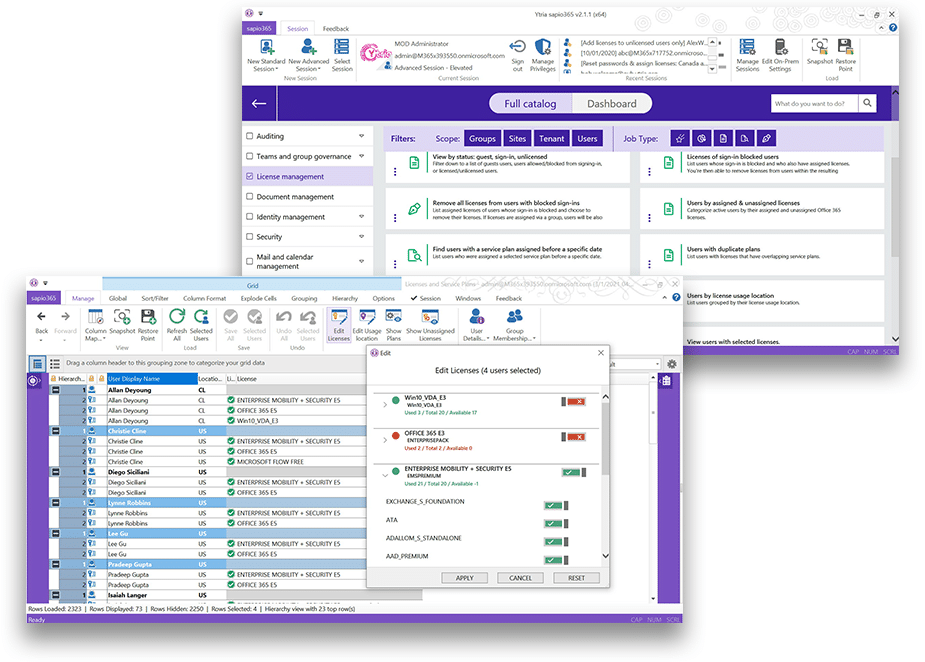925x662 pixels.
Task: Expand OFFICE 365 E3 license details
Action: pyautogui.click(x=385, y=440)
